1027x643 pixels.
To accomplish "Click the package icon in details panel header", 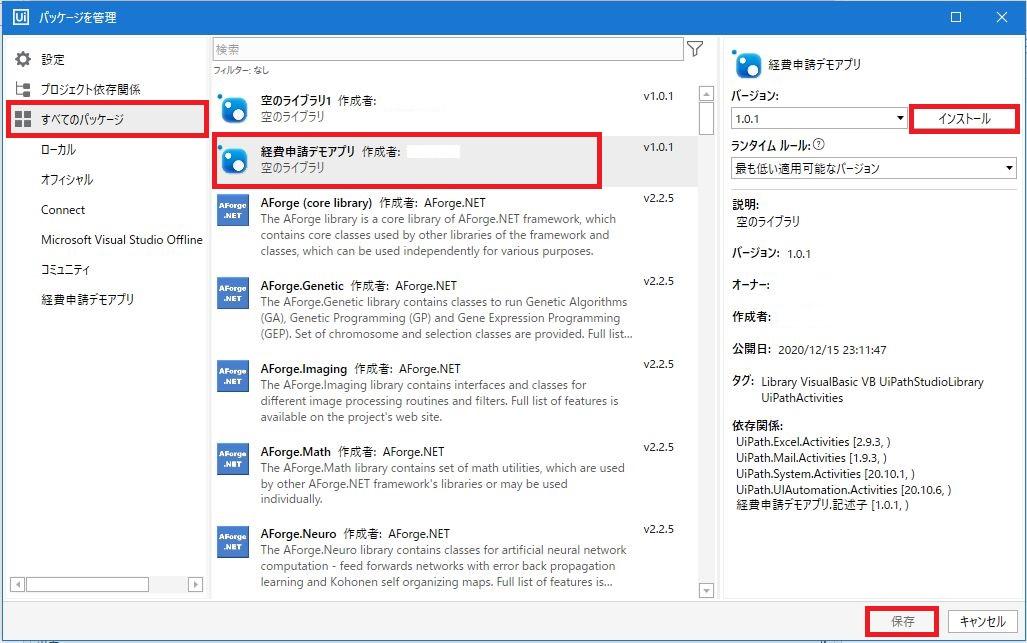I will (747, 64).
